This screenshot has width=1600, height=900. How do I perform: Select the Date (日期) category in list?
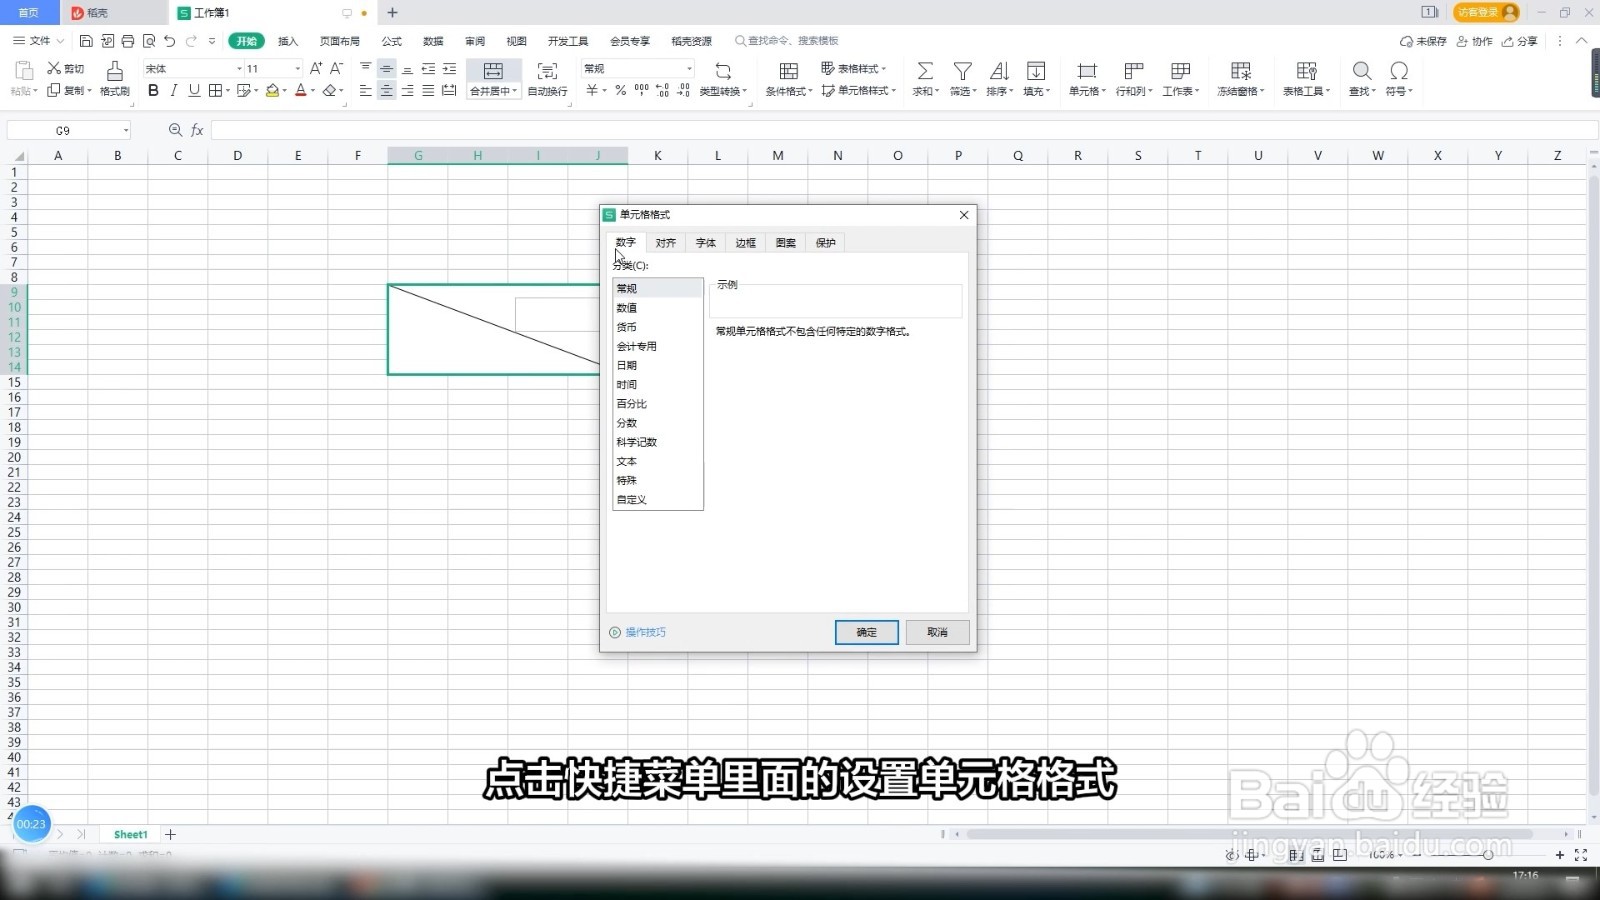[x=657, y=365]
